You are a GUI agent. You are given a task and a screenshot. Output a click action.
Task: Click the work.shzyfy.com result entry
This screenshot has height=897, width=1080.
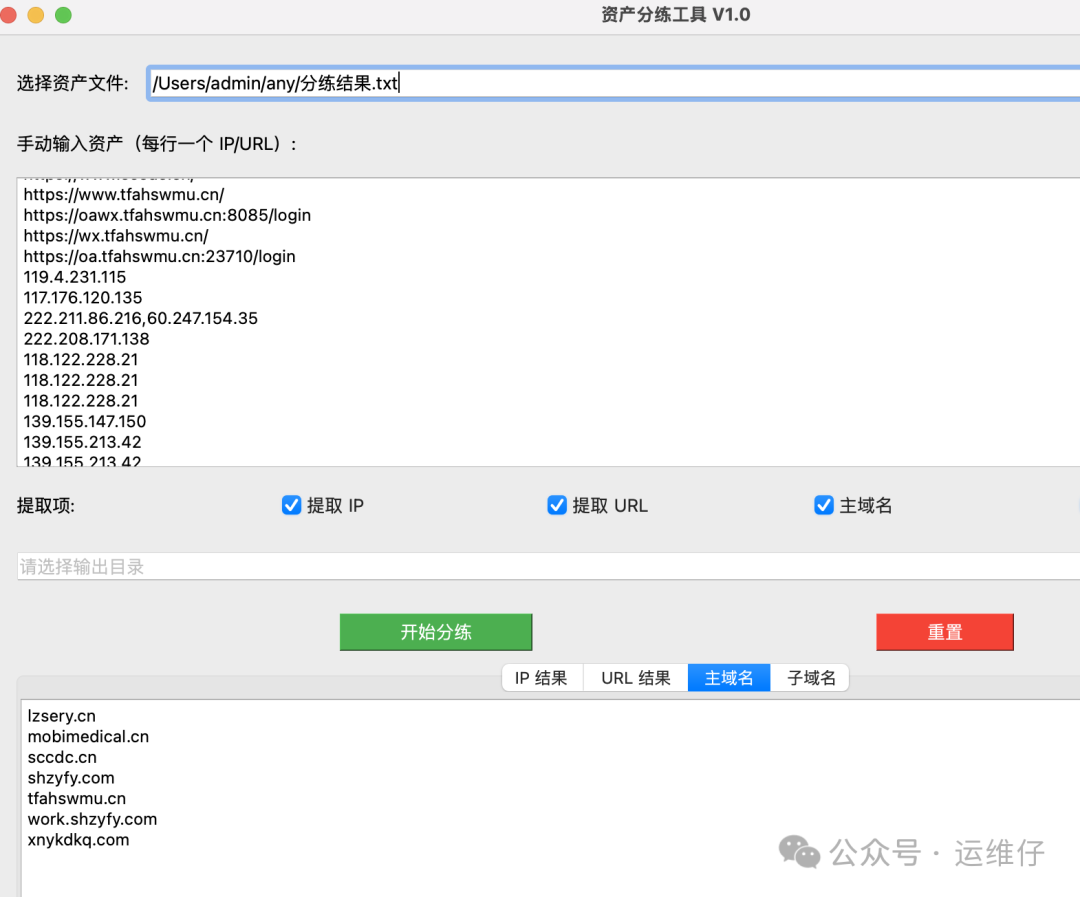pos(92,819)
